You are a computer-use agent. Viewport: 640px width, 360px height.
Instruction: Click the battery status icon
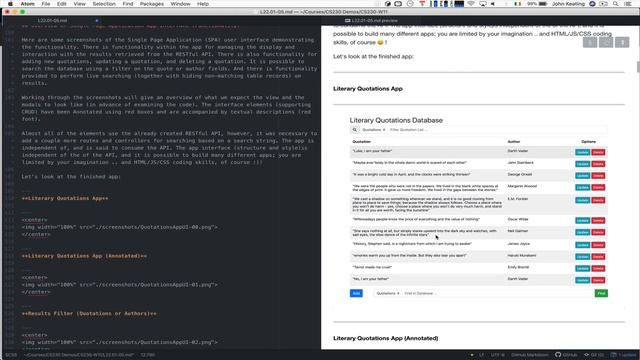pyautogui.click(x=543, y=4)
